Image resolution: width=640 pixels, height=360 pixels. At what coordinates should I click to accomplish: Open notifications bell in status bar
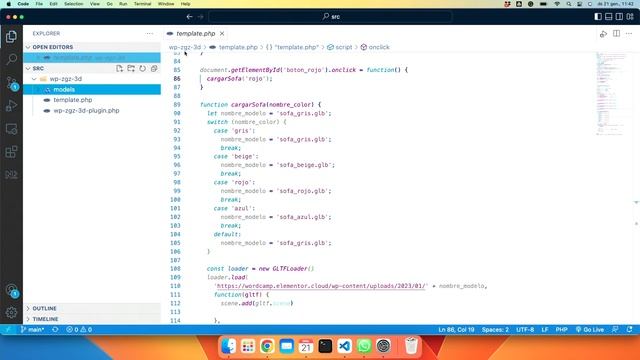[x=630, y=330]
